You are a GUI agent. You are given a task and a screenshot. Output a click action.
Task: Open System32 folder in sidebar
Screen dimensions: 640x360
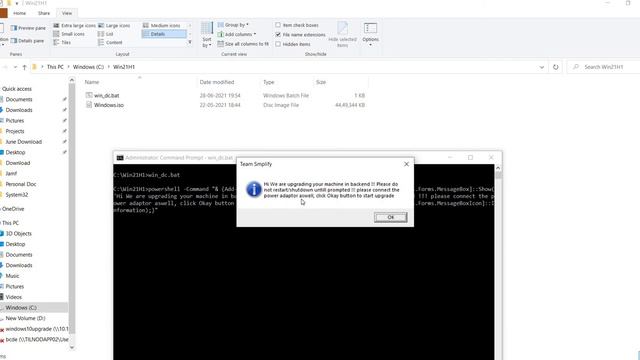pyautogui.click(x=17, y=195)
